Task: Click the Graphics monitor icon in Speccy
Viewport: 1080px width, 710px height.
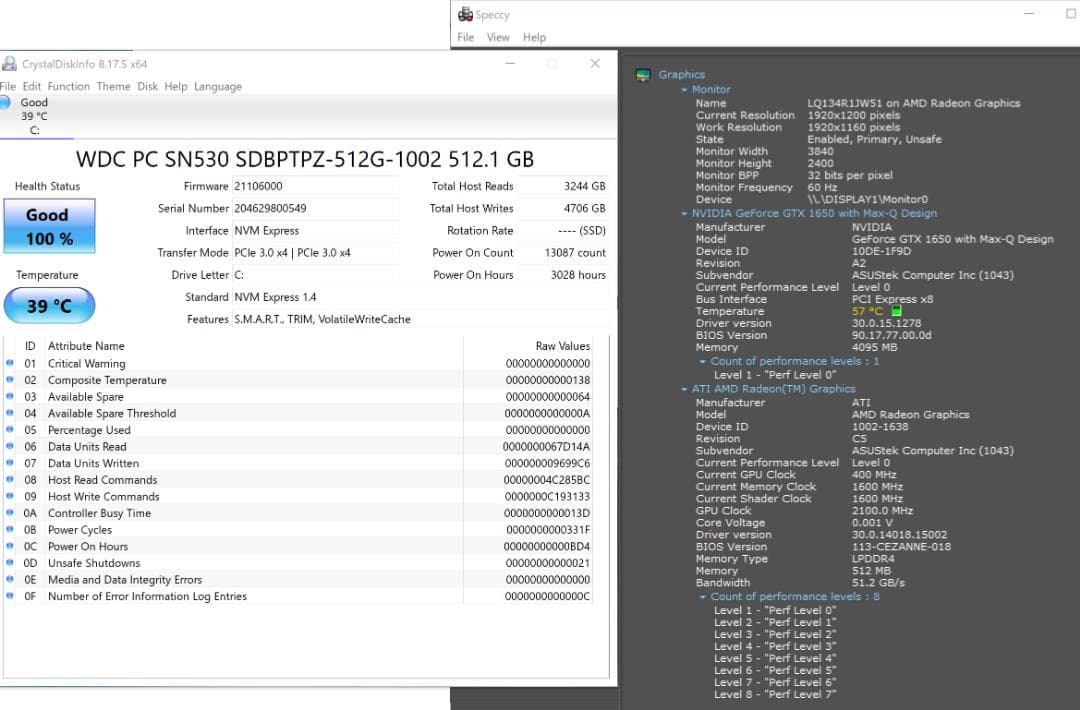Action: click(644, 75)
